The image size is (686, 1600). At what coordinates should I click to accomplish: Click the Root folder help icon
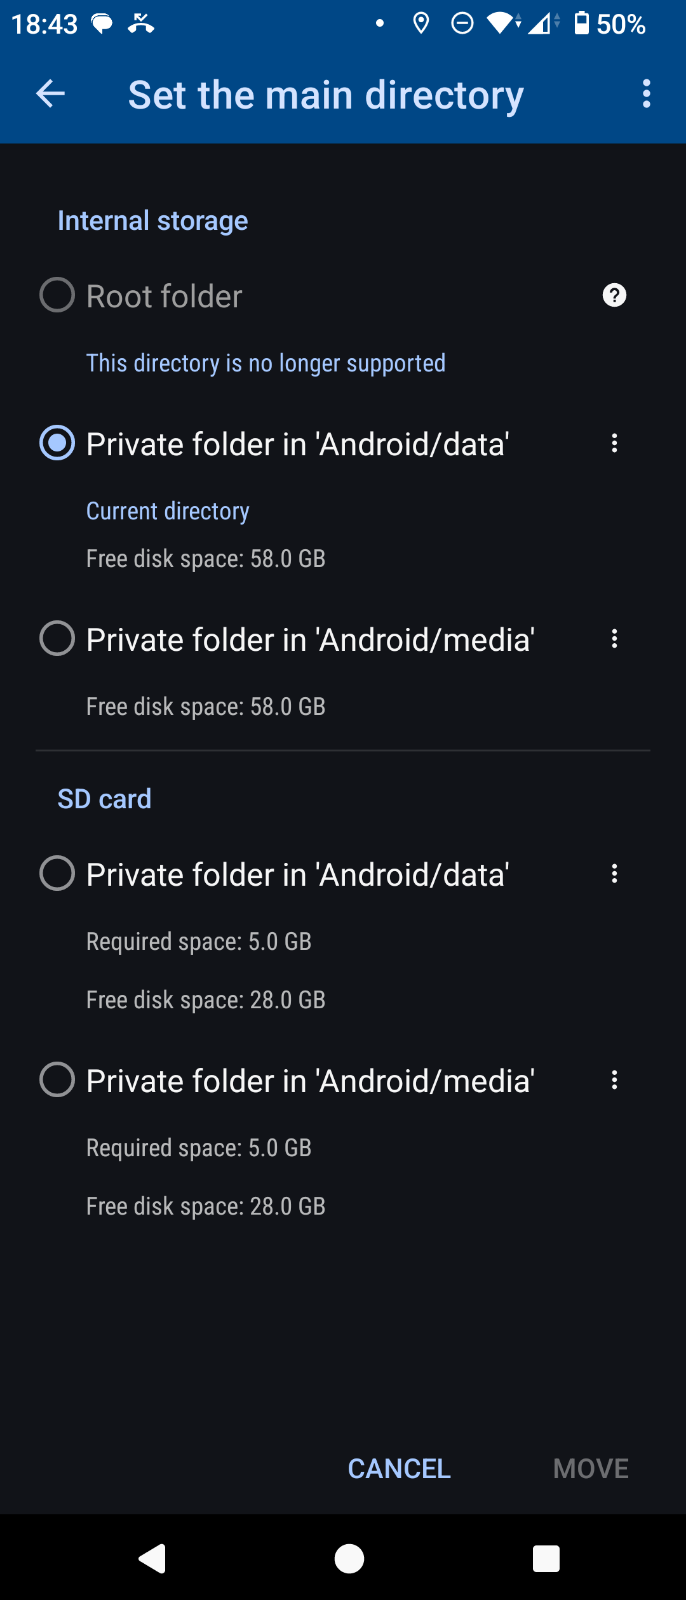[614, 295]
